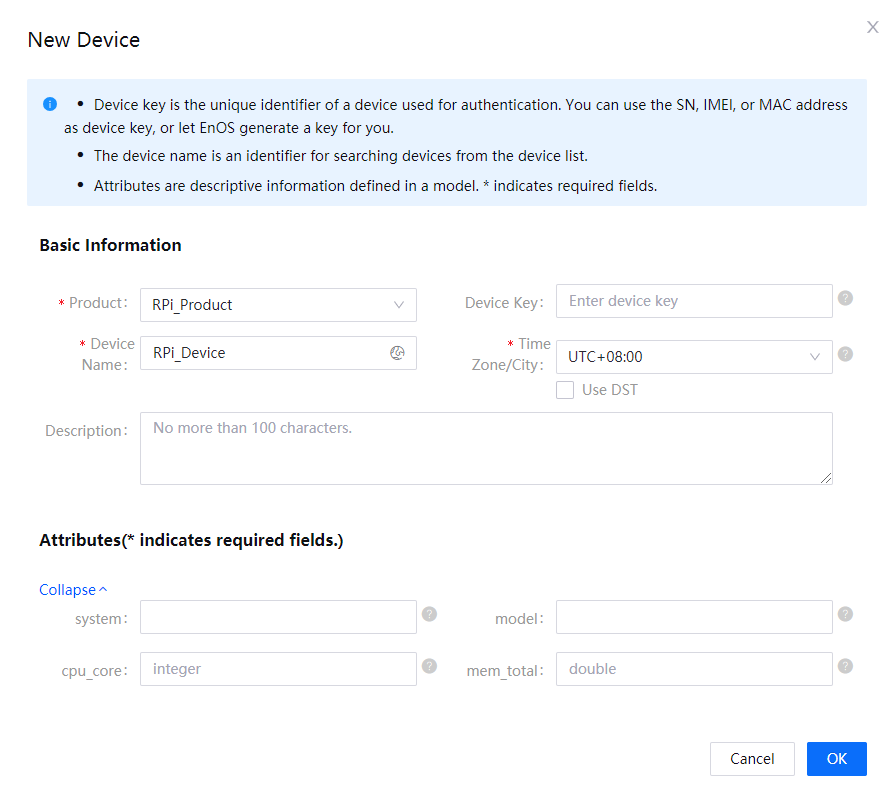Click the mem_total double input field
Image resolution: width=896 pixels, height=797 pixels.
coord(693,669)
